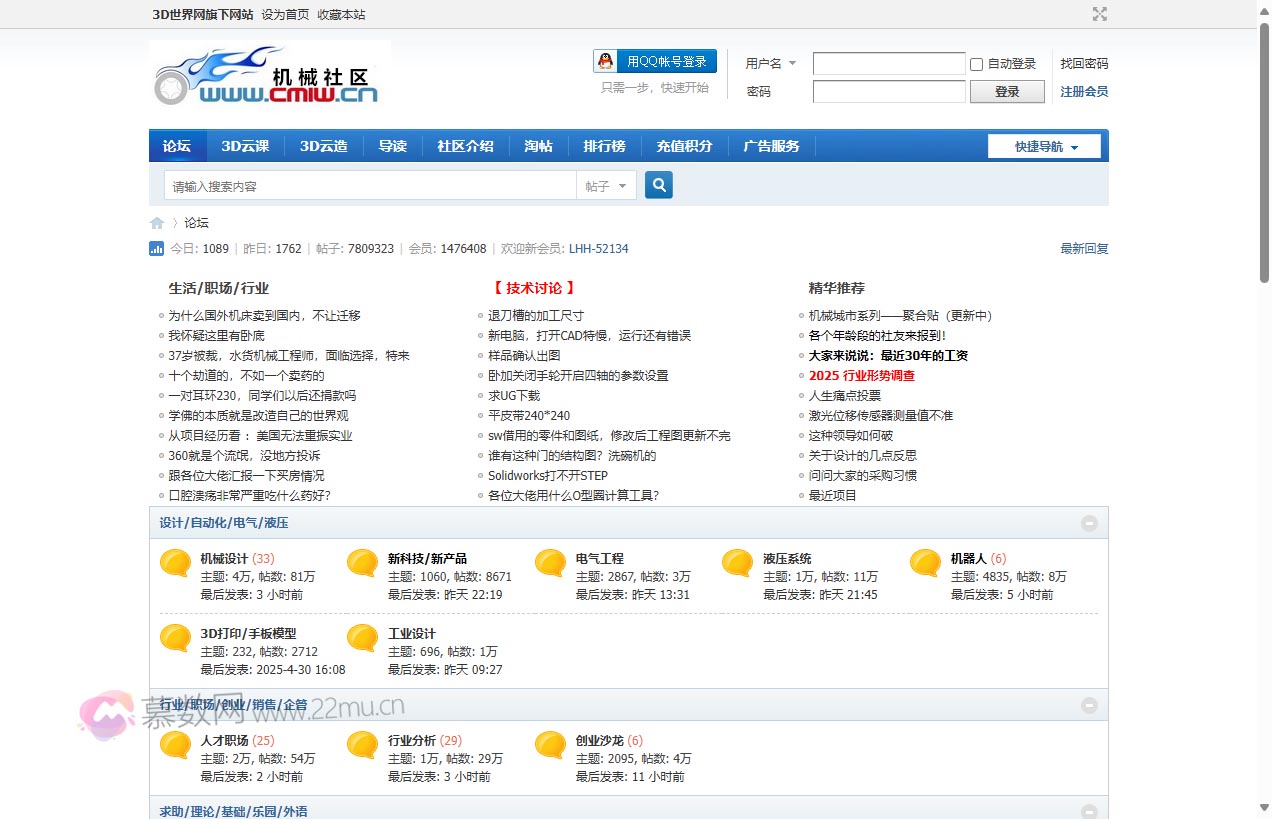Click the 机械社区 site logo

click(x=269, y=75)
